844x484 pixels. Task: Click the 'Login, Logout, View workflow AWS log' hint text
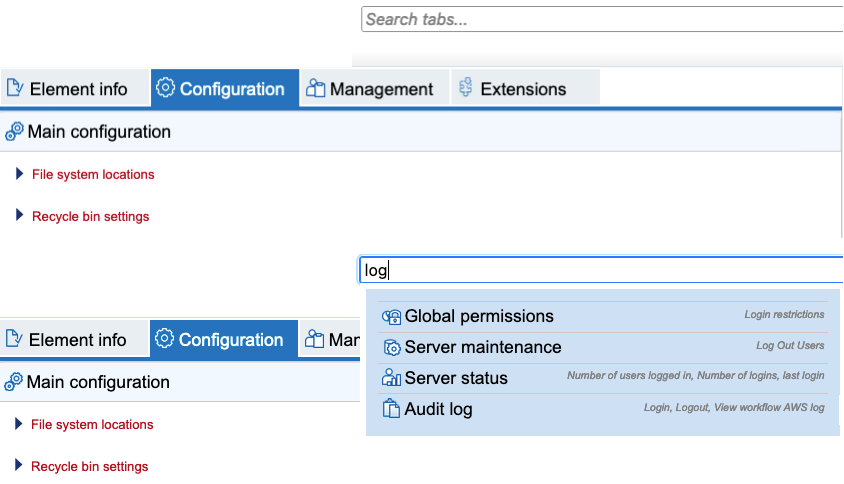(734, 408)
